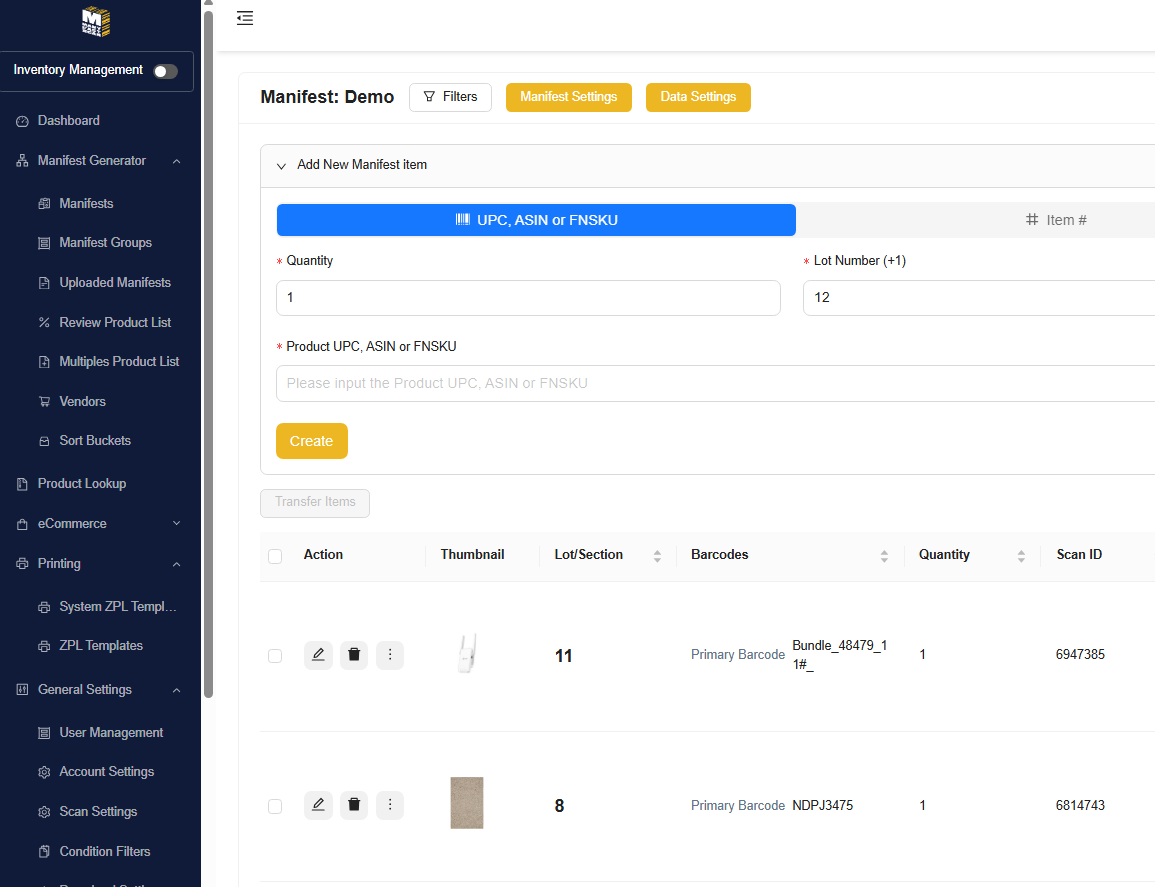This screenshot has width=1155, height=887.
Task: Click the app logo in sidebar
Action: coord(96,22)
